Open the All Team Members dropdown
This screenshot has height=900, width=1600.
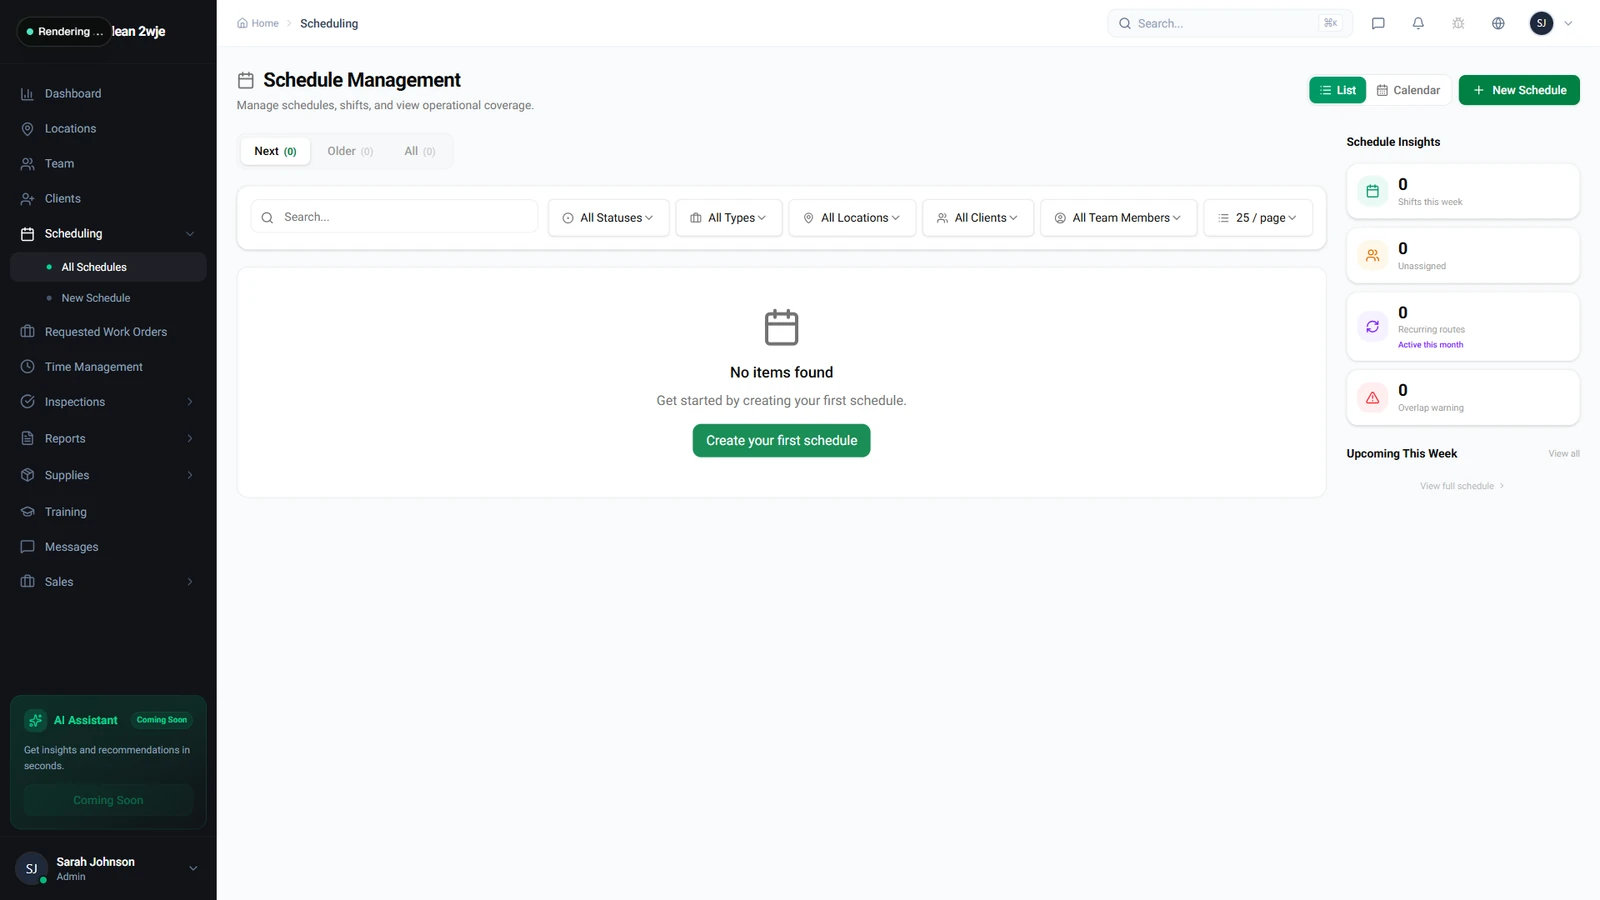point(1119,218)
